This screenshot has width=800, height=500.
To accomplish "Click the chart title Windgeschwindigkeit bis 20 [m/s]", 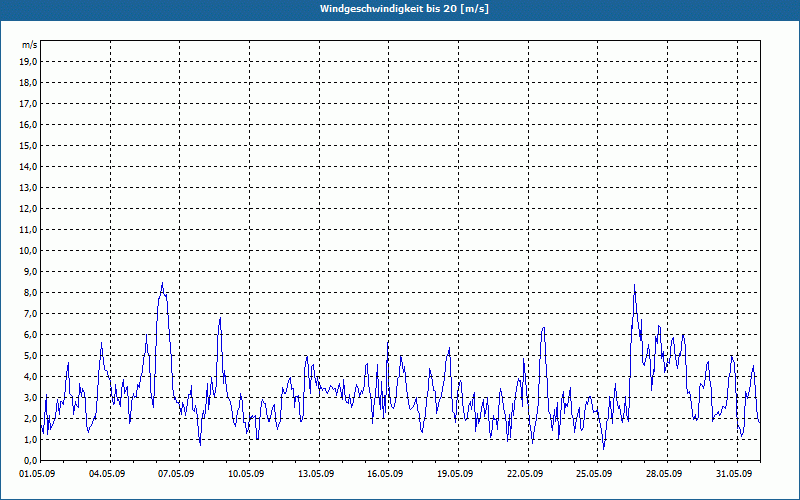I will [x=404, y=9].
